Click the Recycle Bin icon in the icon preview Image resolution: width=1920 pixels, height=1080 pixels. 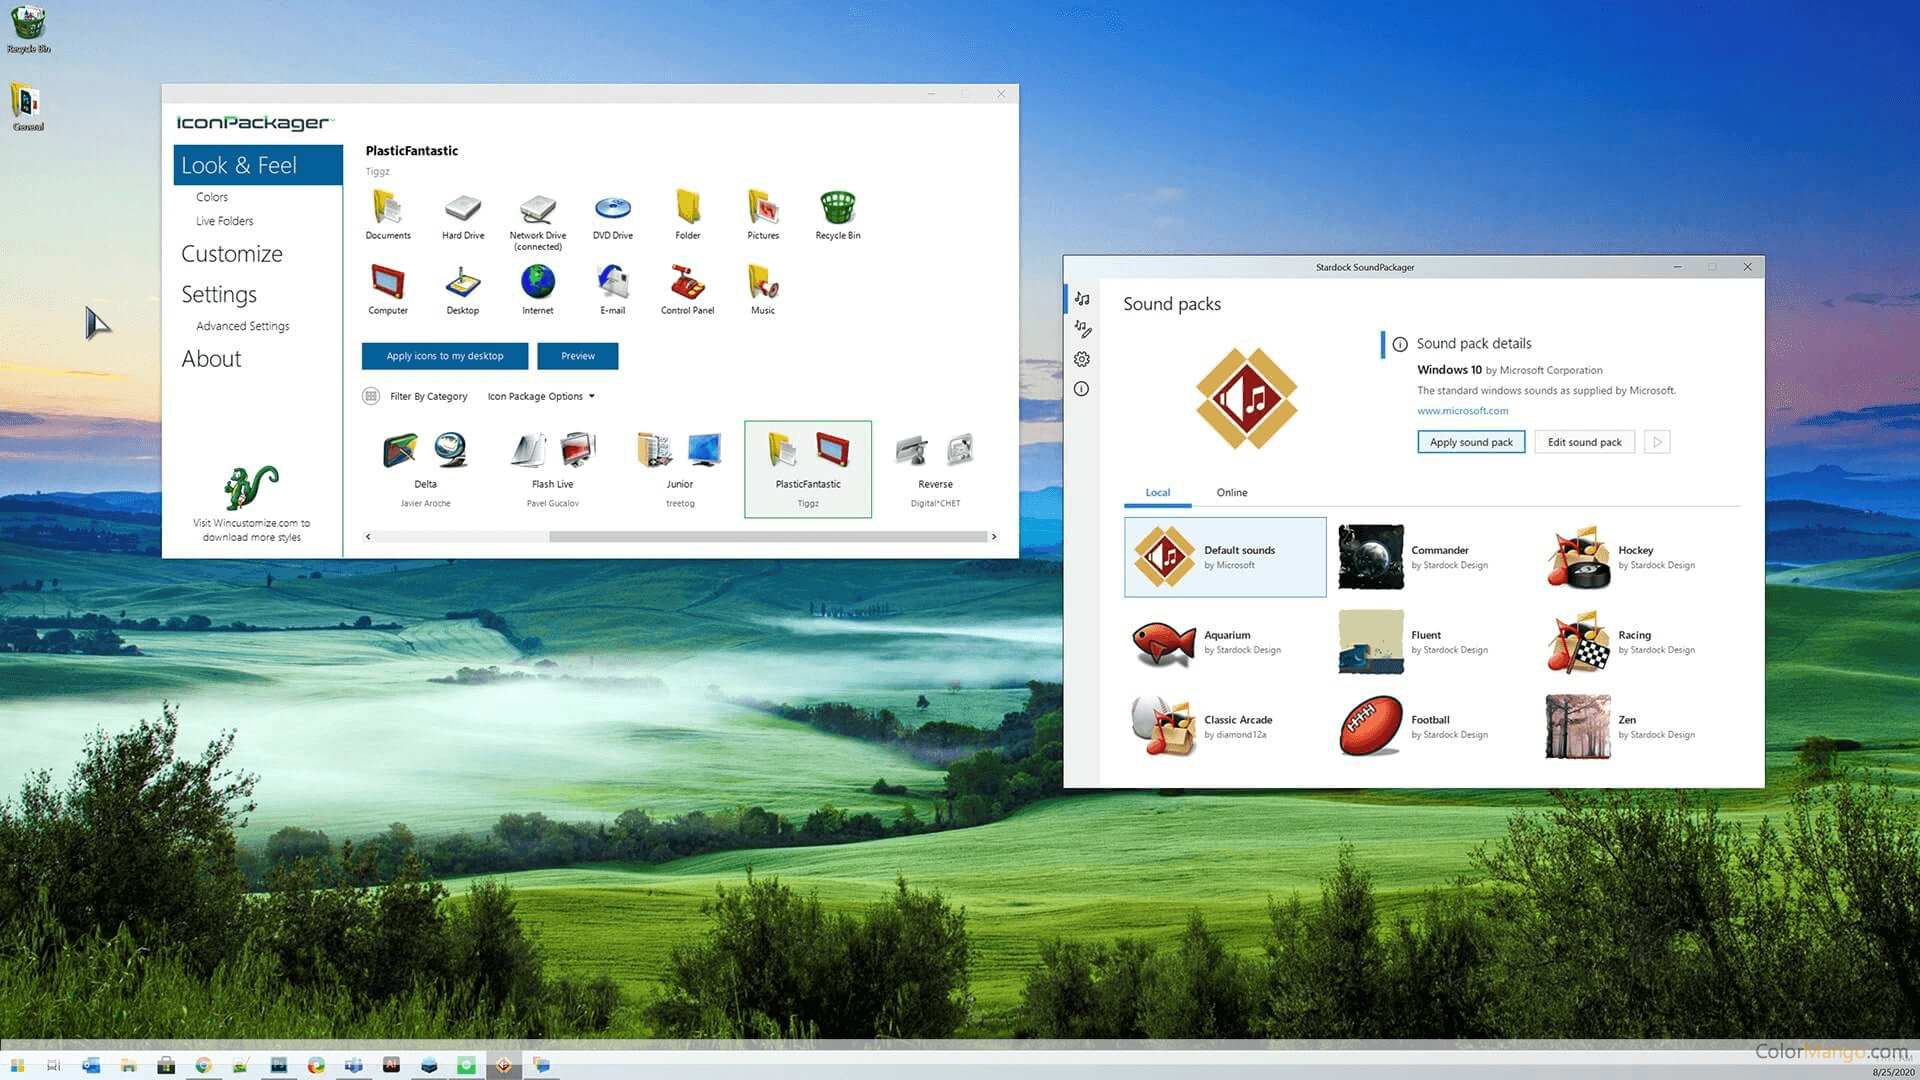(837, 210)
